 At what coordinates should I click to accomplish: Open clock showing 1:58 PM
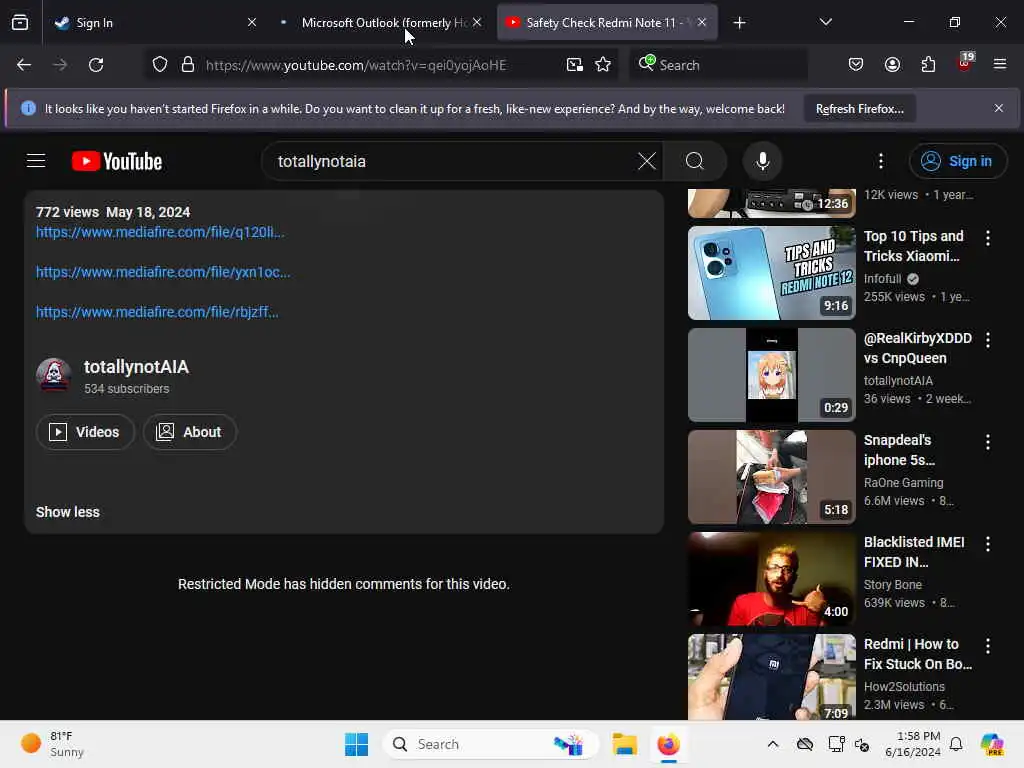pyautogui.click(x=912, y=744)
